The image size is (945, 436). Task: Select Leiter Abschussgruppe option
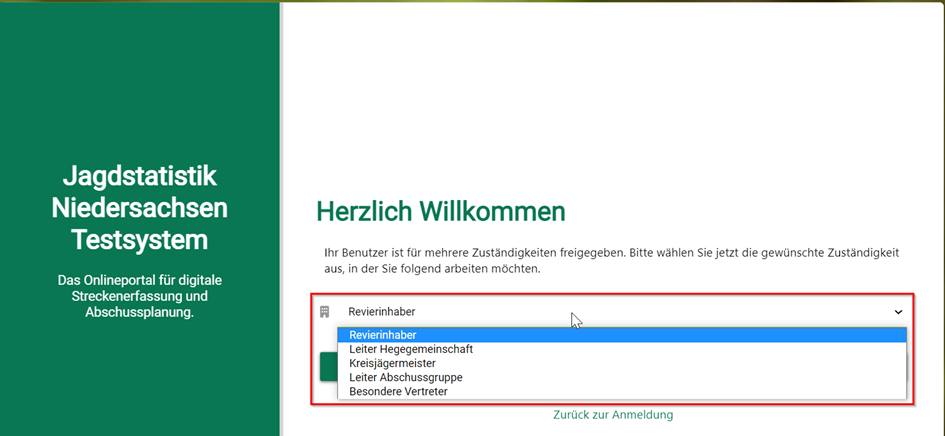click(x=405, y=377)
